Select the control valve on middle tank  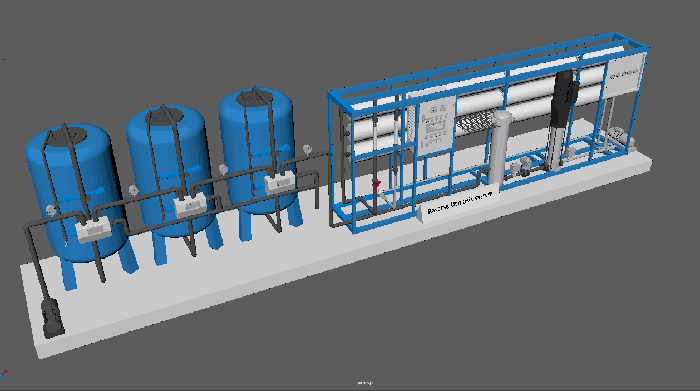190,205
